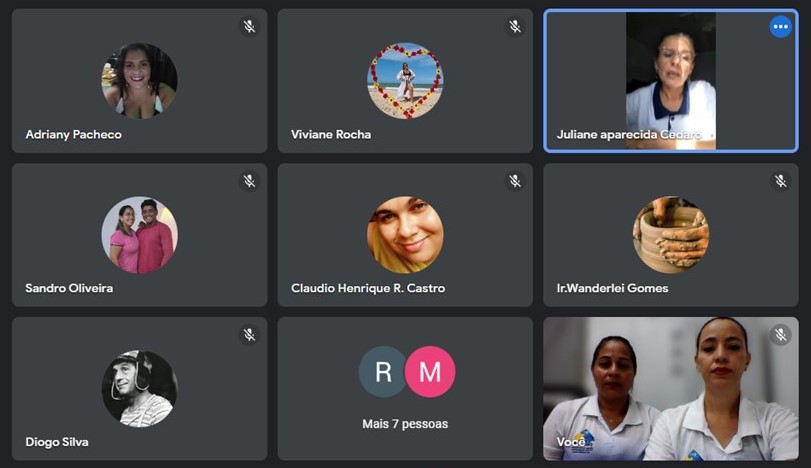Viewport: 811px width, 468px height.
Task: Click muted mic icon on Diogo Silva tile
Action: coord(249,335)
